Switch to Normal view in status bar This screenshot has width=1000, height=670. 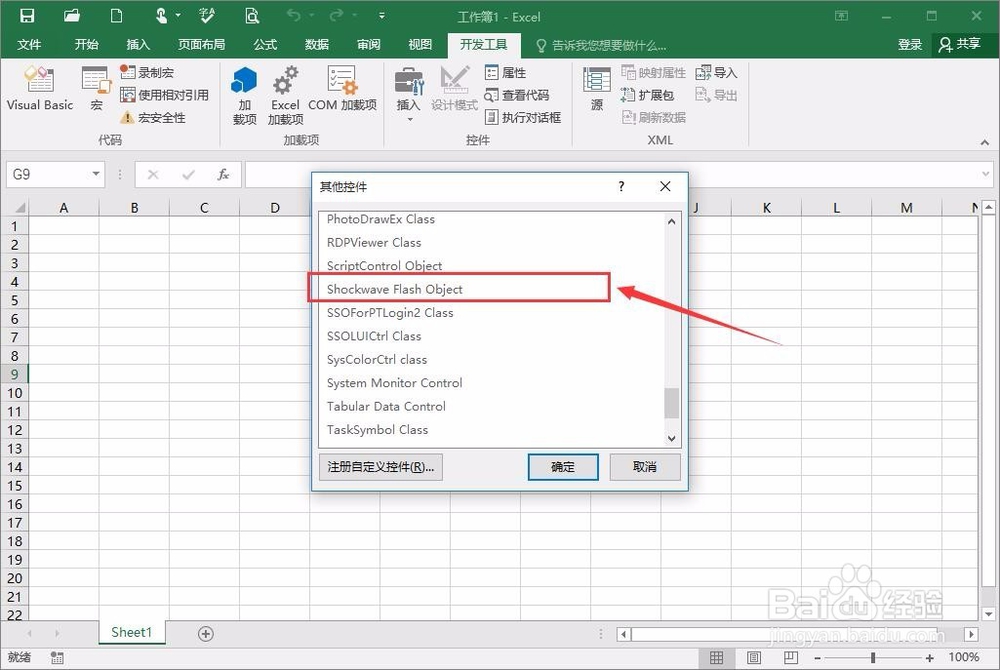pyautogui.click(x=716, y=657)
